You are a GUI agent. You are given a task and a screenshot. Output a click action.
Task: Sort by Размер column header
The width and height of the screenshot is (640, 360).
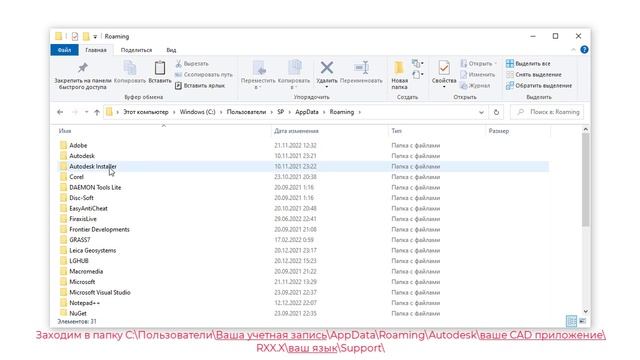pyautogui.click(x=499, y=131)
